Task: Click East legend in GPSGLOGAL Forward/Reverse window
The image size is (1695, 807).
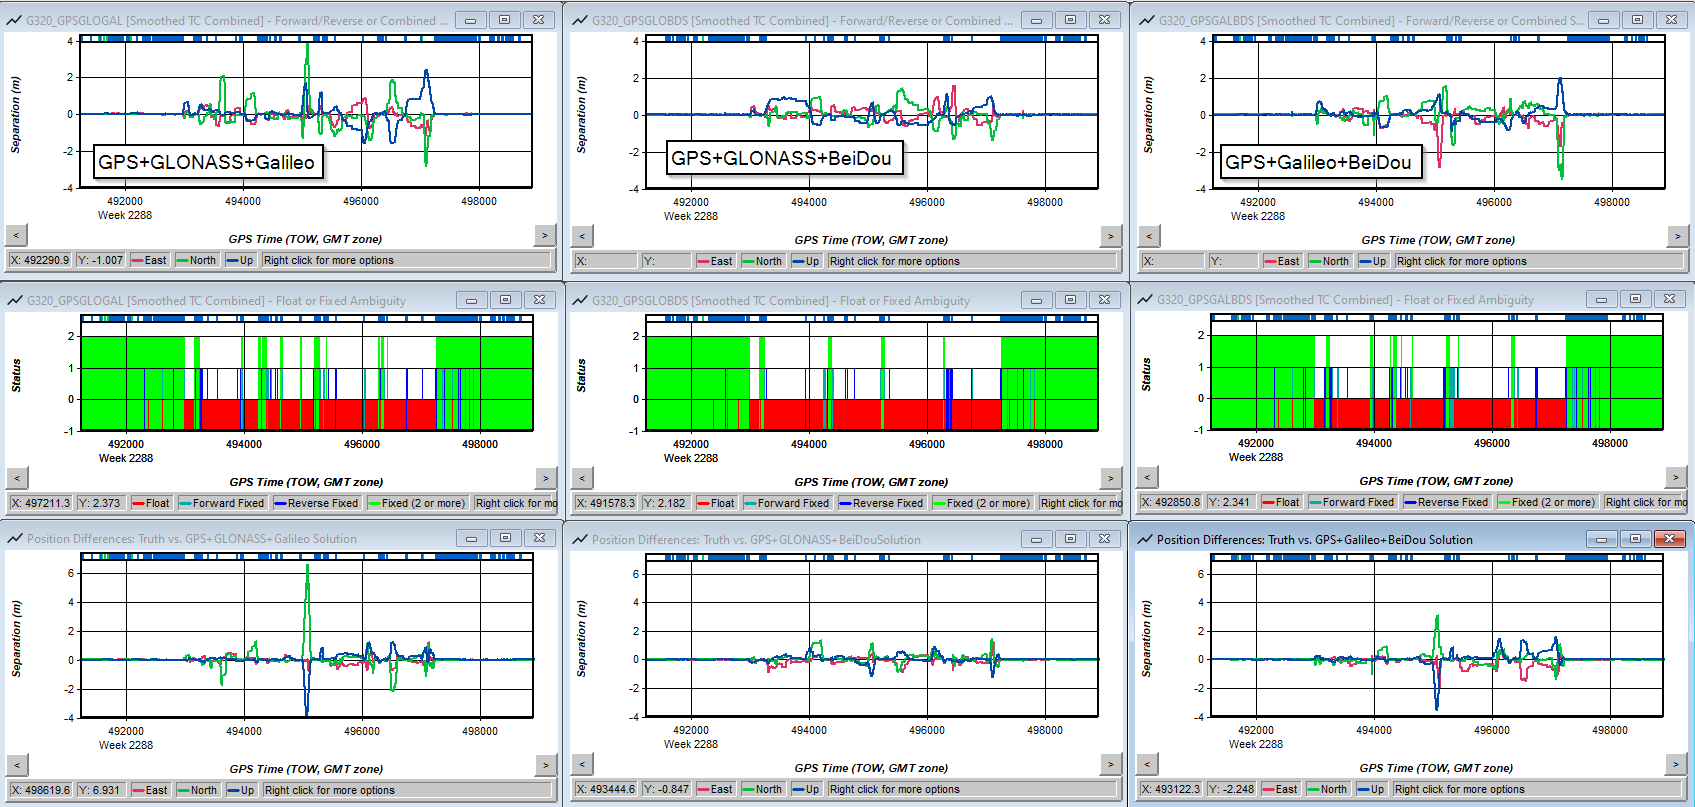Action: point(149,261)
